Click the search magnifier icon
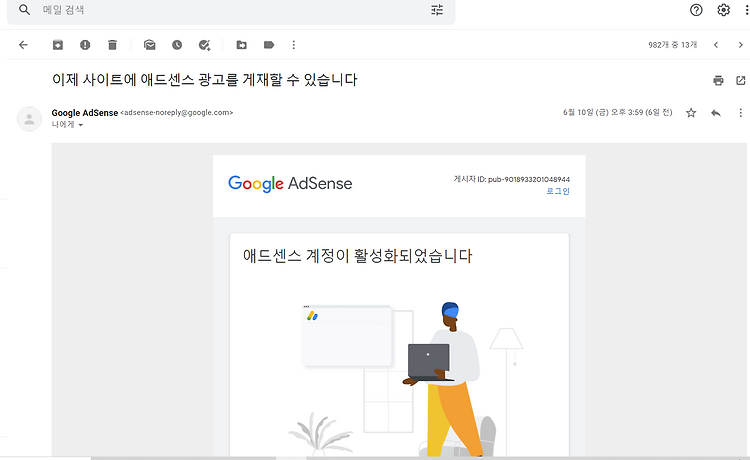The width and height of the screenshot is (750, 460). coord(24,10)
